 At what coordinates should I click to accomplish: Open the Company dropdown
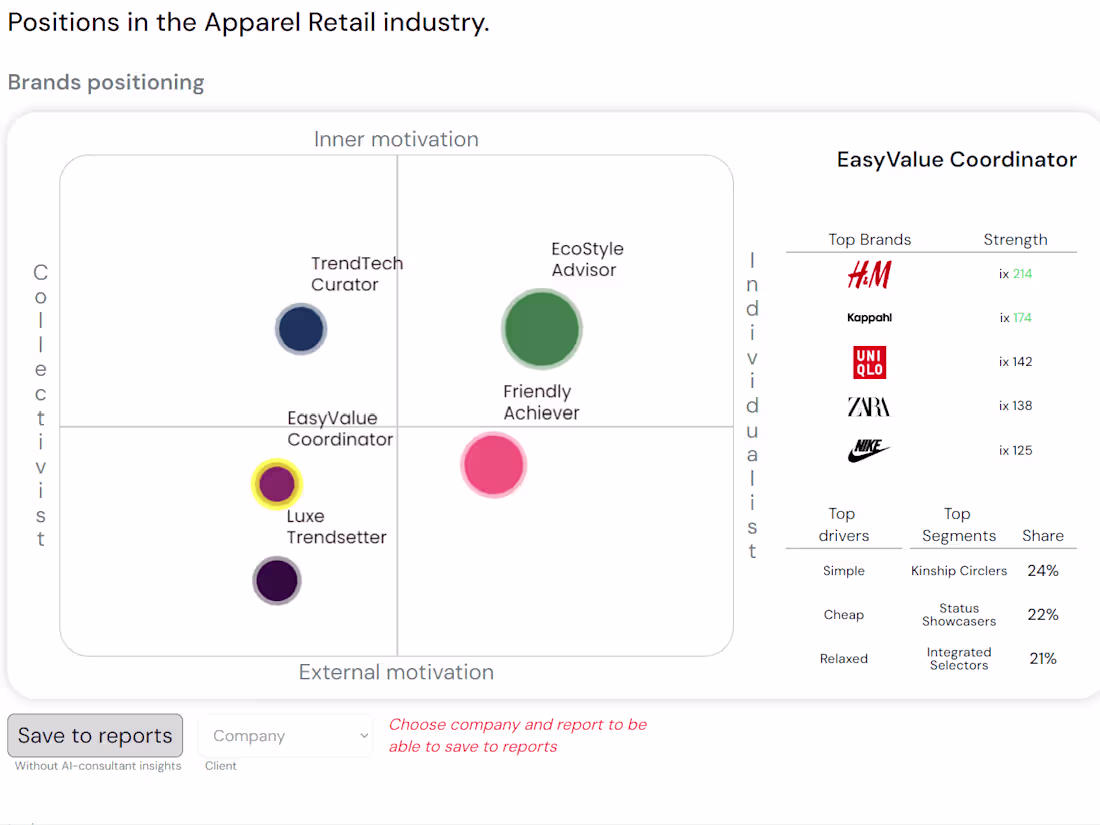285,735
